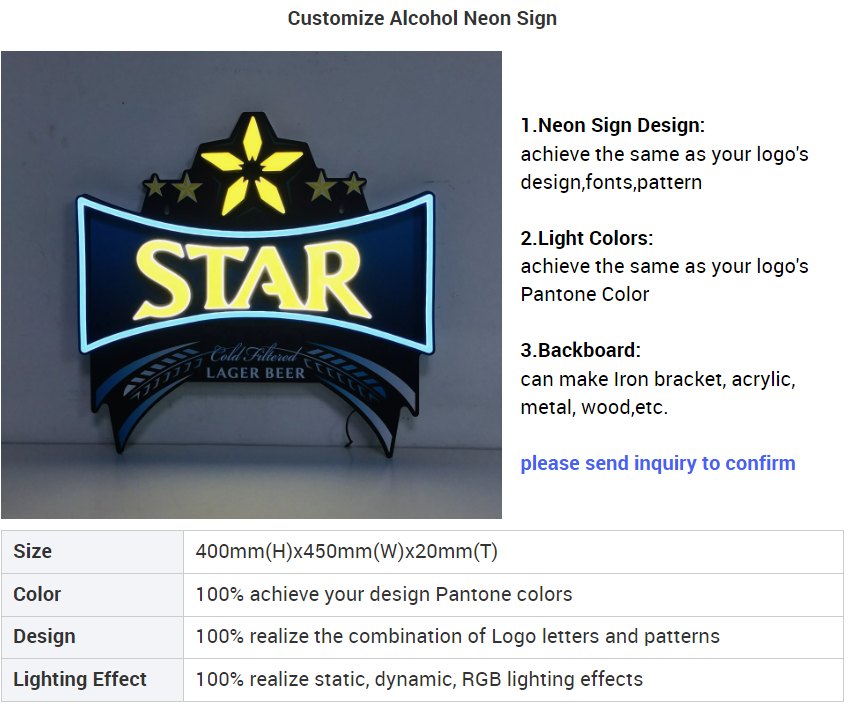The width and height of the screenshot is (850, 706).
Task: Click the small stars left of big star
Action: click(172, 187)
